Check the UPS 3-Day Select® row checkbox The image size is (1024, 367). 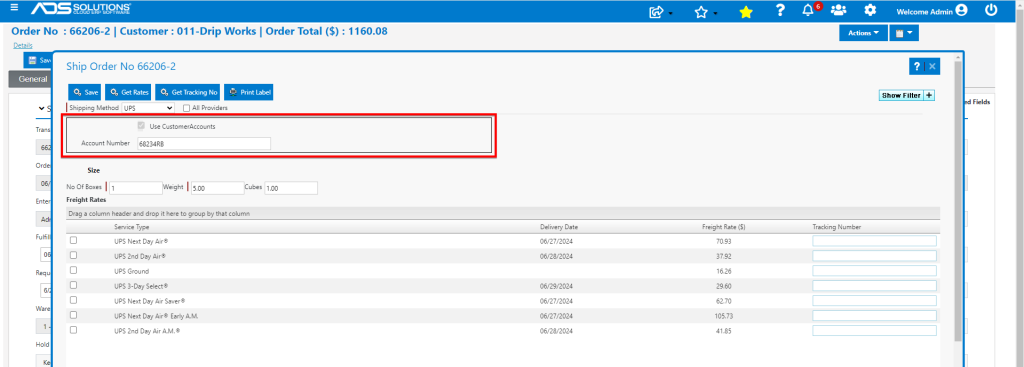click(73, 285)
